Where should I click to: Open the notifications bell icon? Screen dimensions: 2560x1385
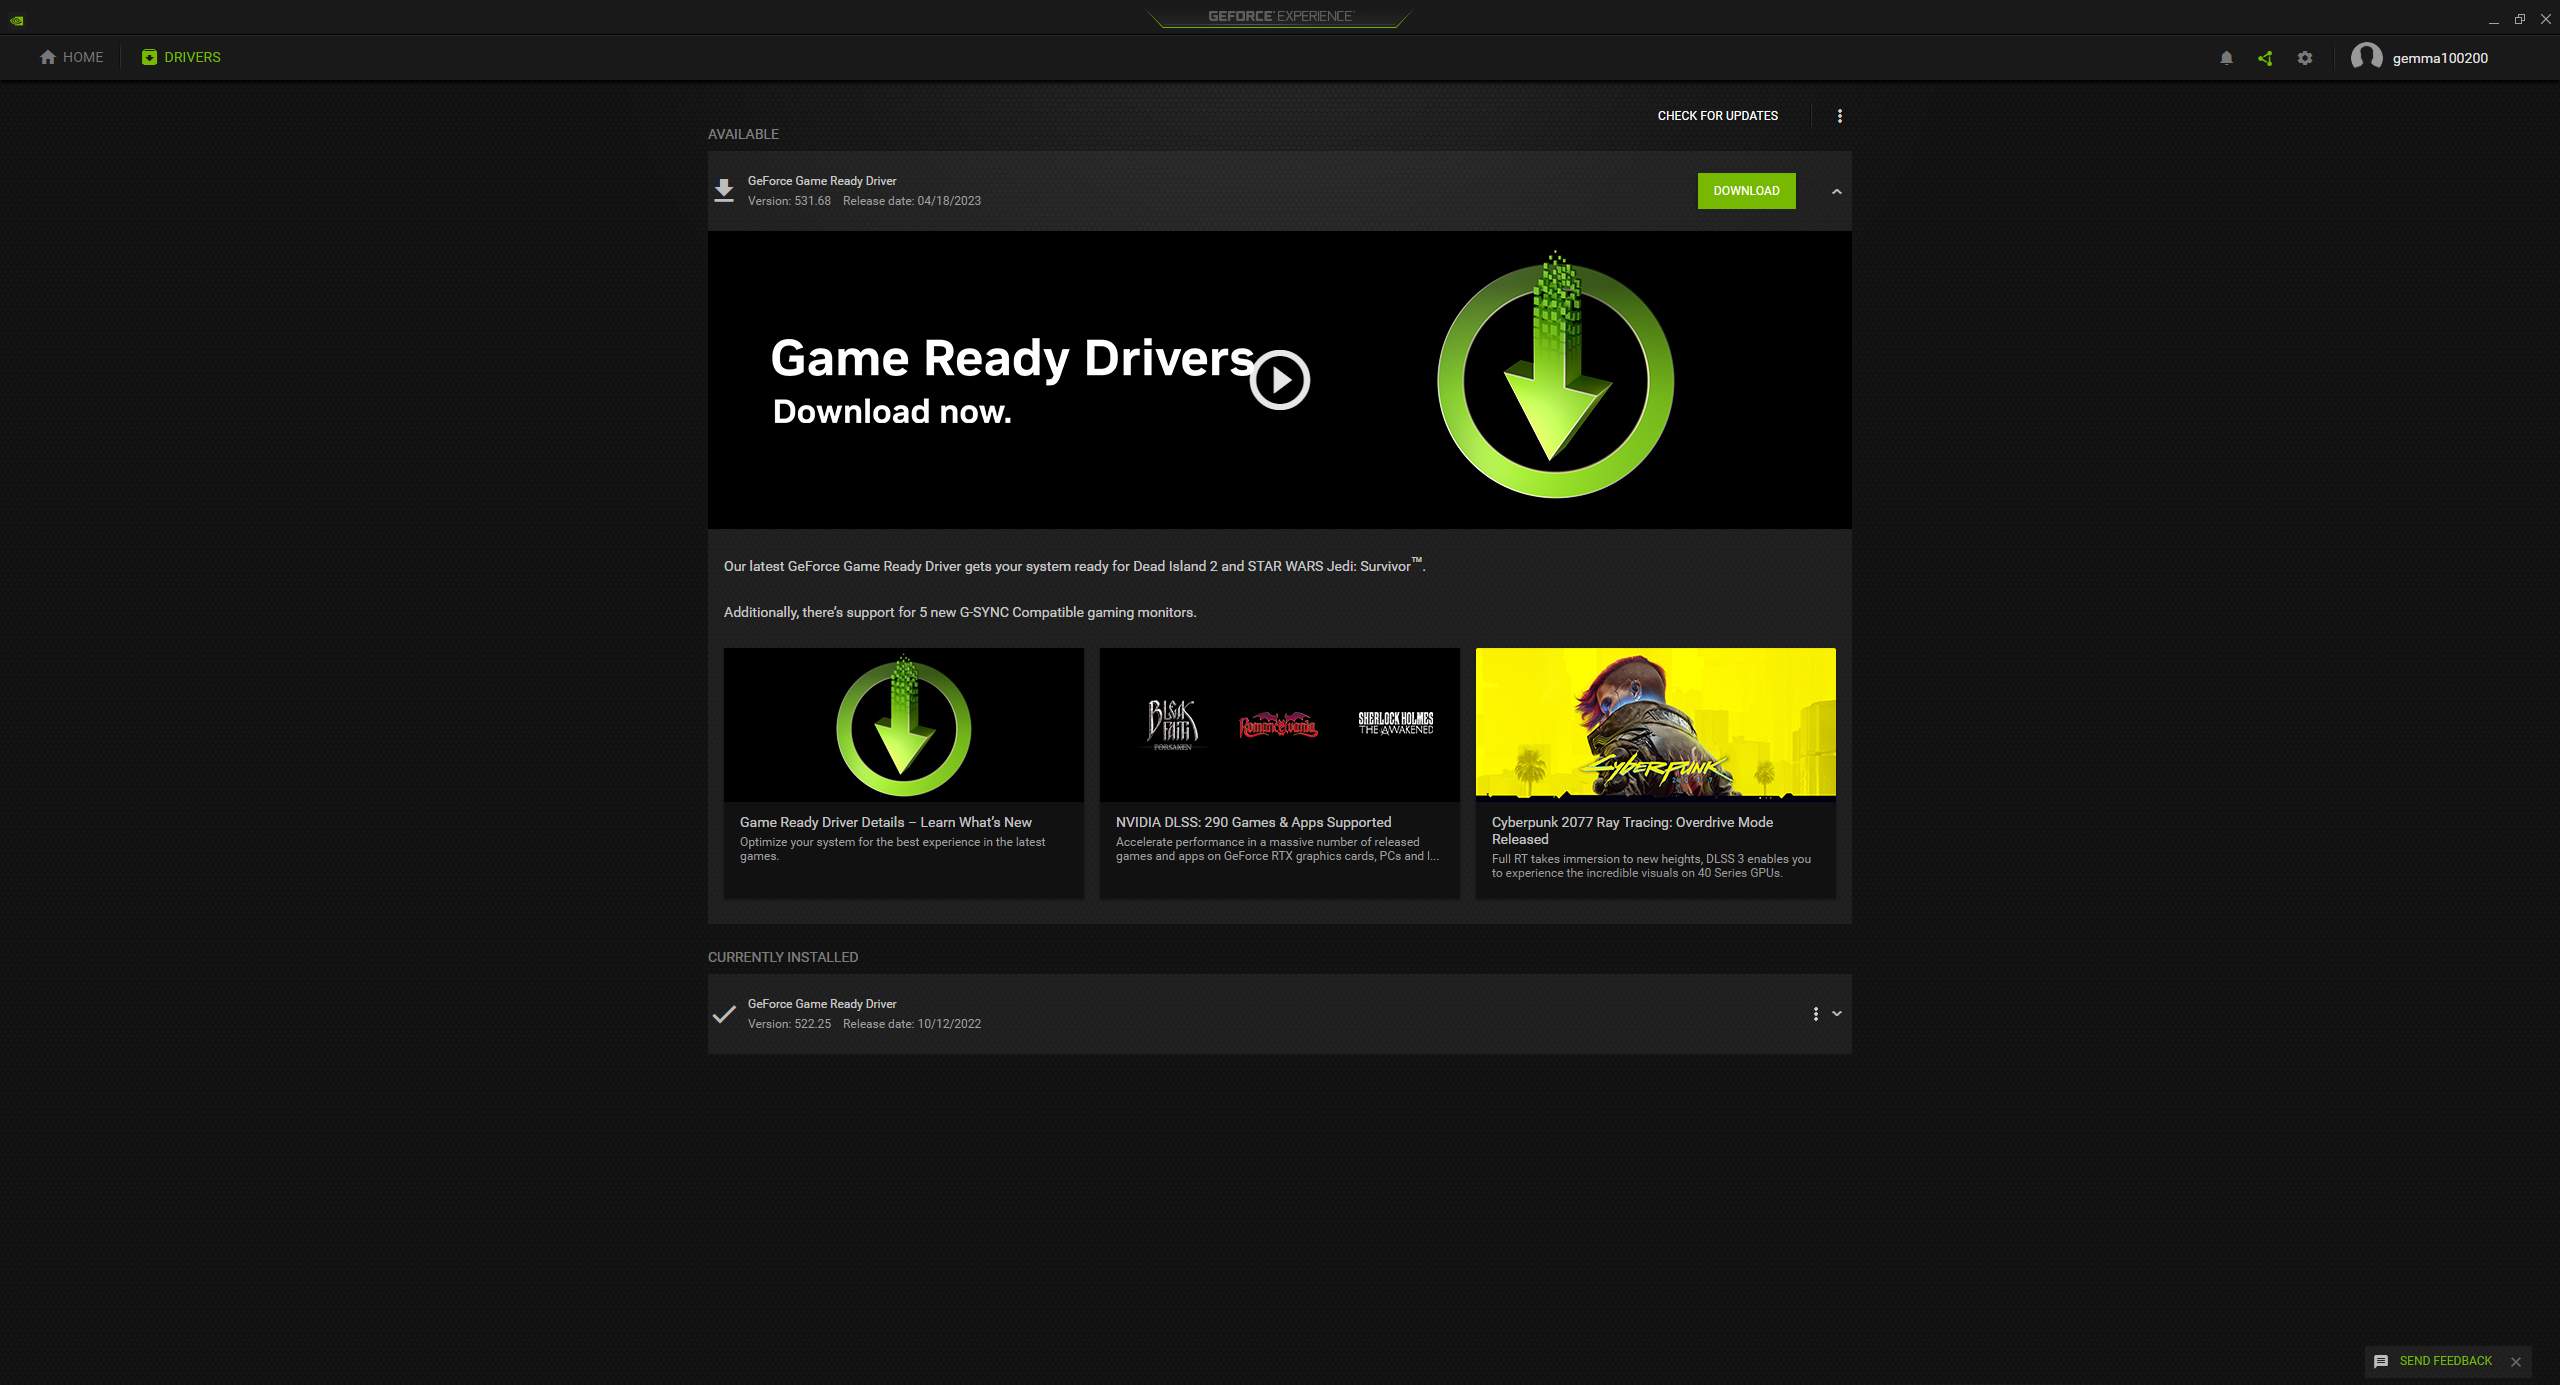[2226, 58]
